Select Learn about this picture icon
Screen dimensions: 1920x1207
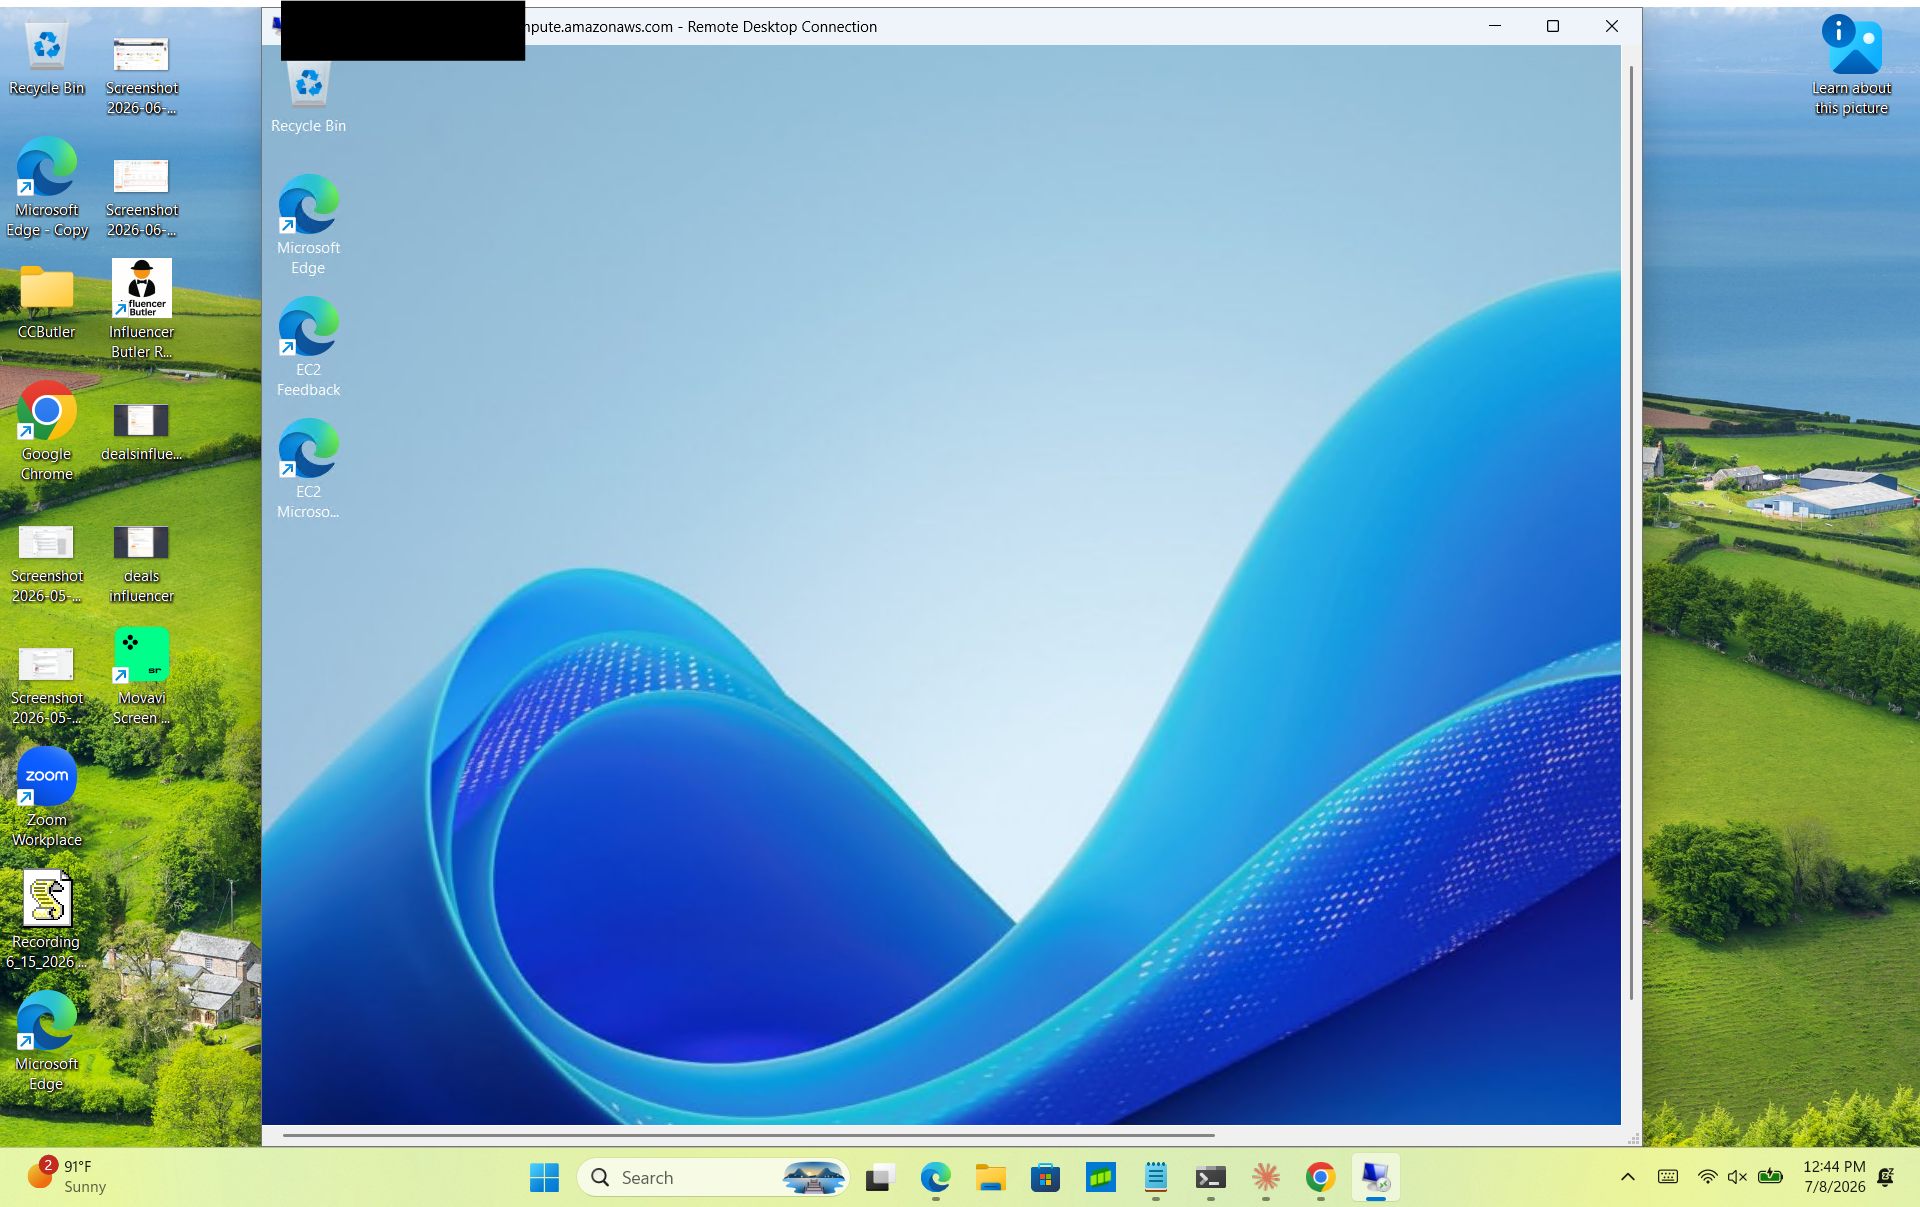[x=1851, y=66]
